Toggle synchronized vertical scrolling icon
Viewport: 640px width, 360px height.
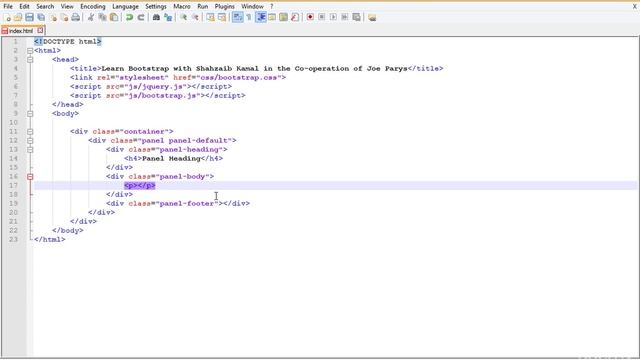[x=210, y=17]
